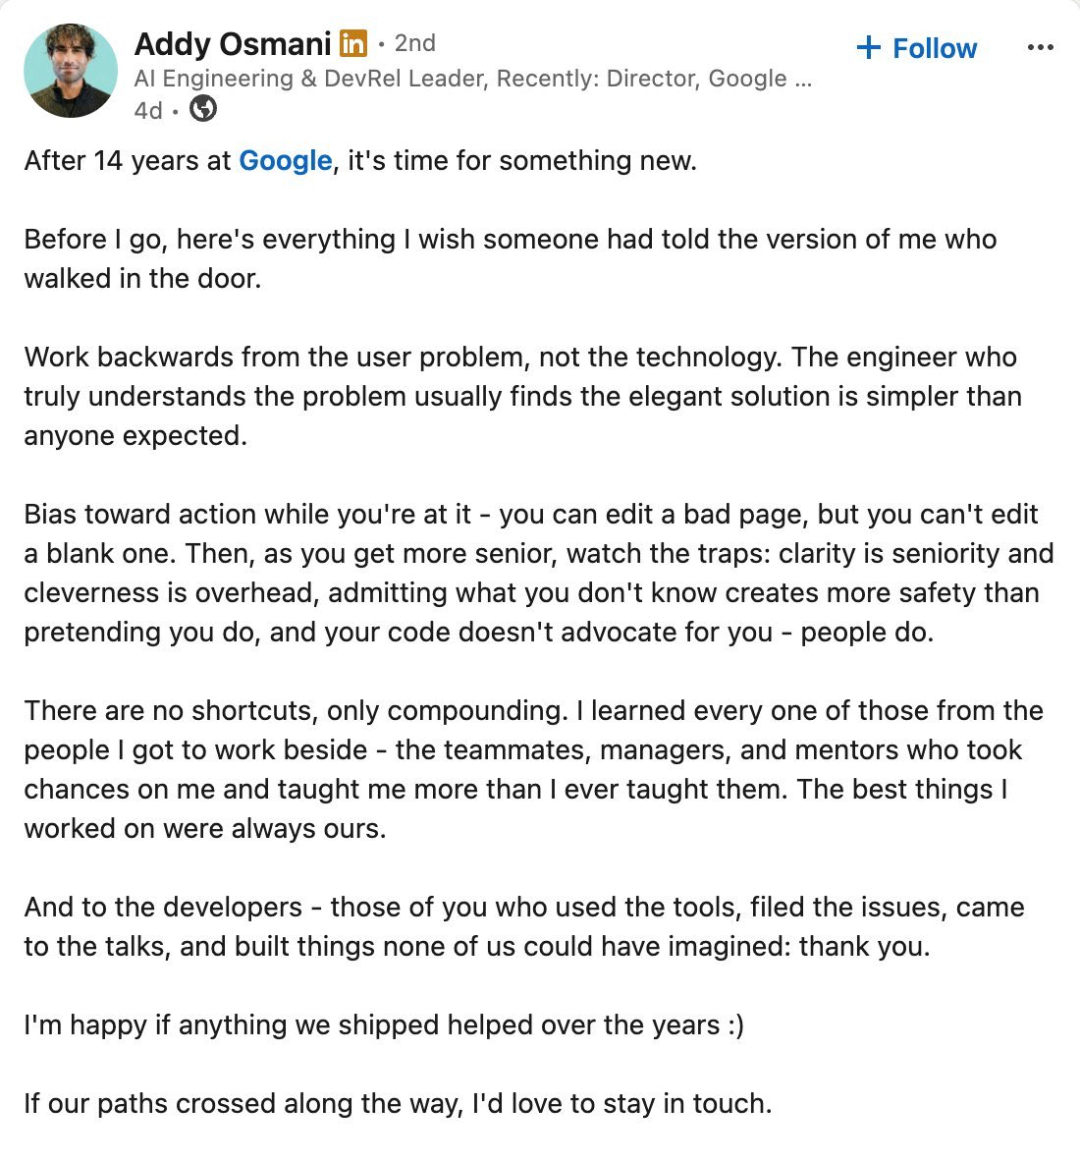Click the truncated ellipsis ending the headline
This screenshot has width=1080, height=1161.
tap(803, 79)
